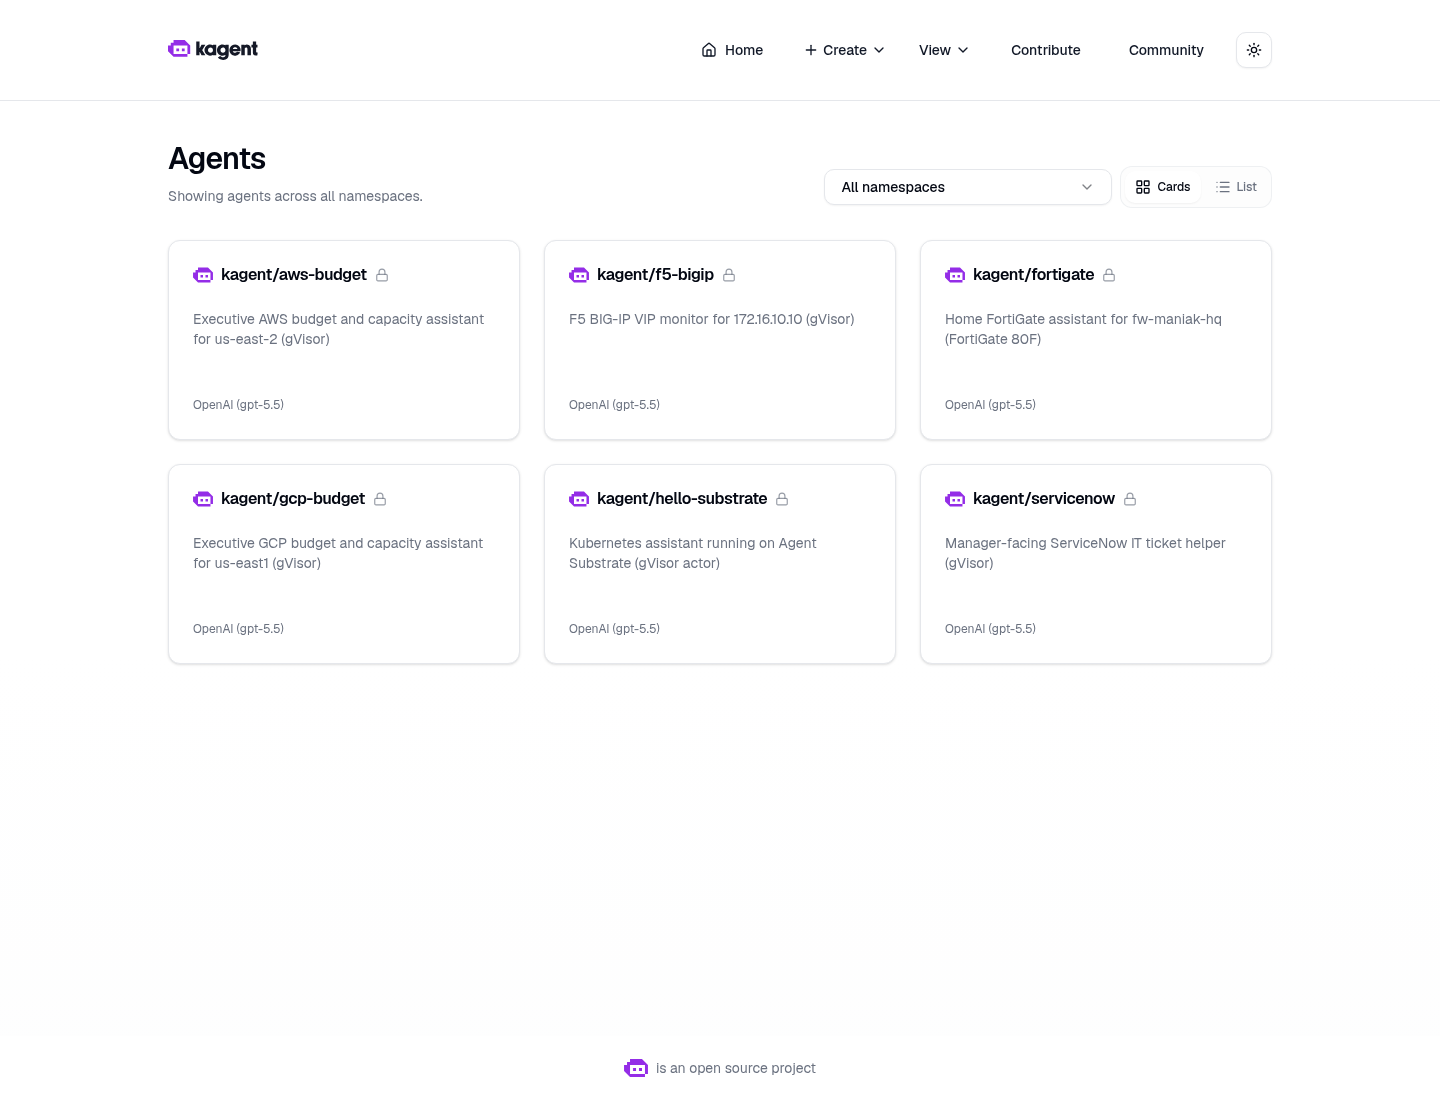Click the robot icon on kagent/fortigate card
Image resolution: width=1440 pixels, height=1100 pixels.
pyautogui.click(x=955, y=275)
